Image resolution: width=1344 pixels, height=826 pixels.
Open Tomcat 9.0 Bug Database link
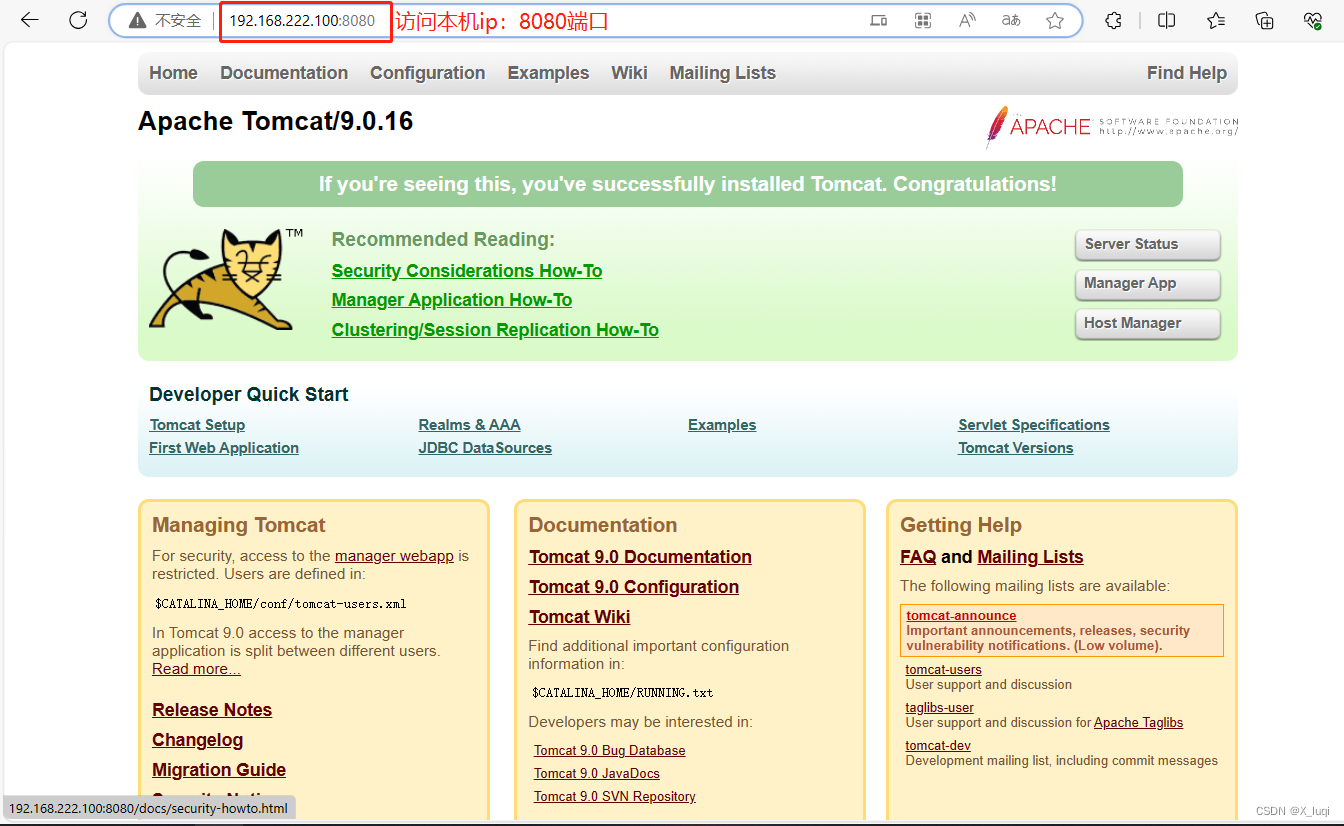pos(610,751)
